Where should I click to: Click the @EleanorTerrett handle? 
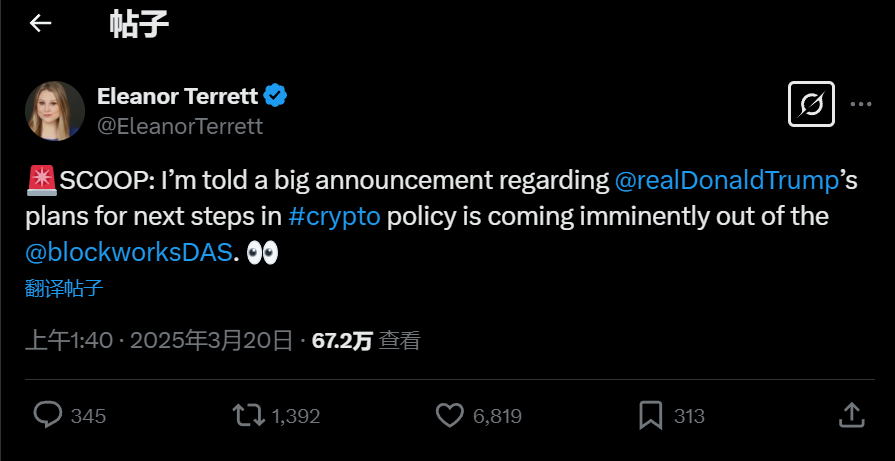[x=180, y=126]
